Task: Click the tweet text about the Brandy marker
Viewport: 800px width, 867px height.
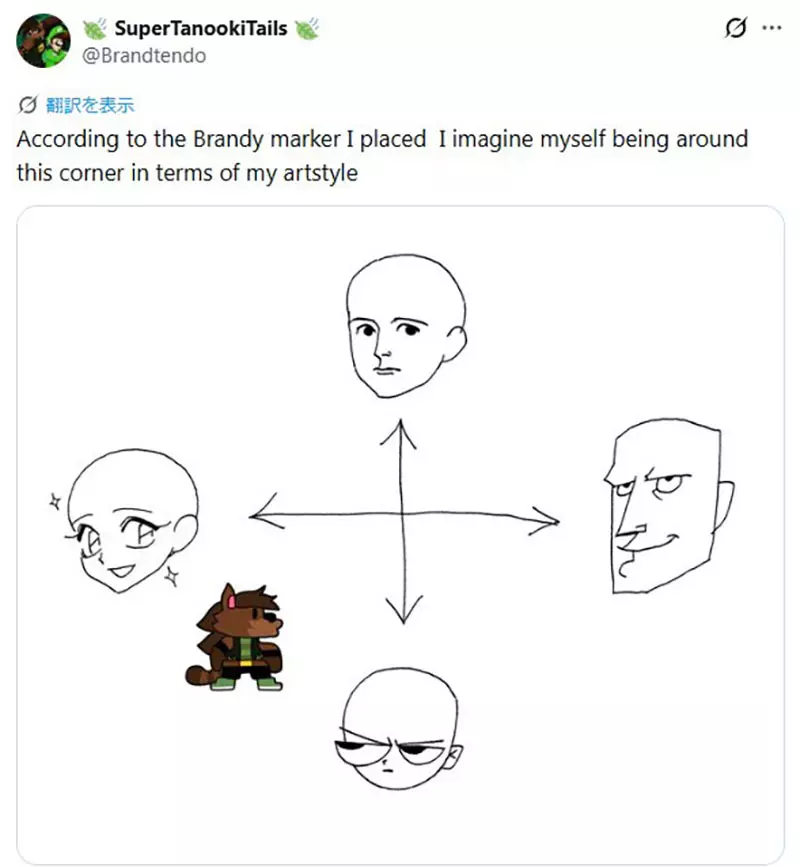Action: 382,155
